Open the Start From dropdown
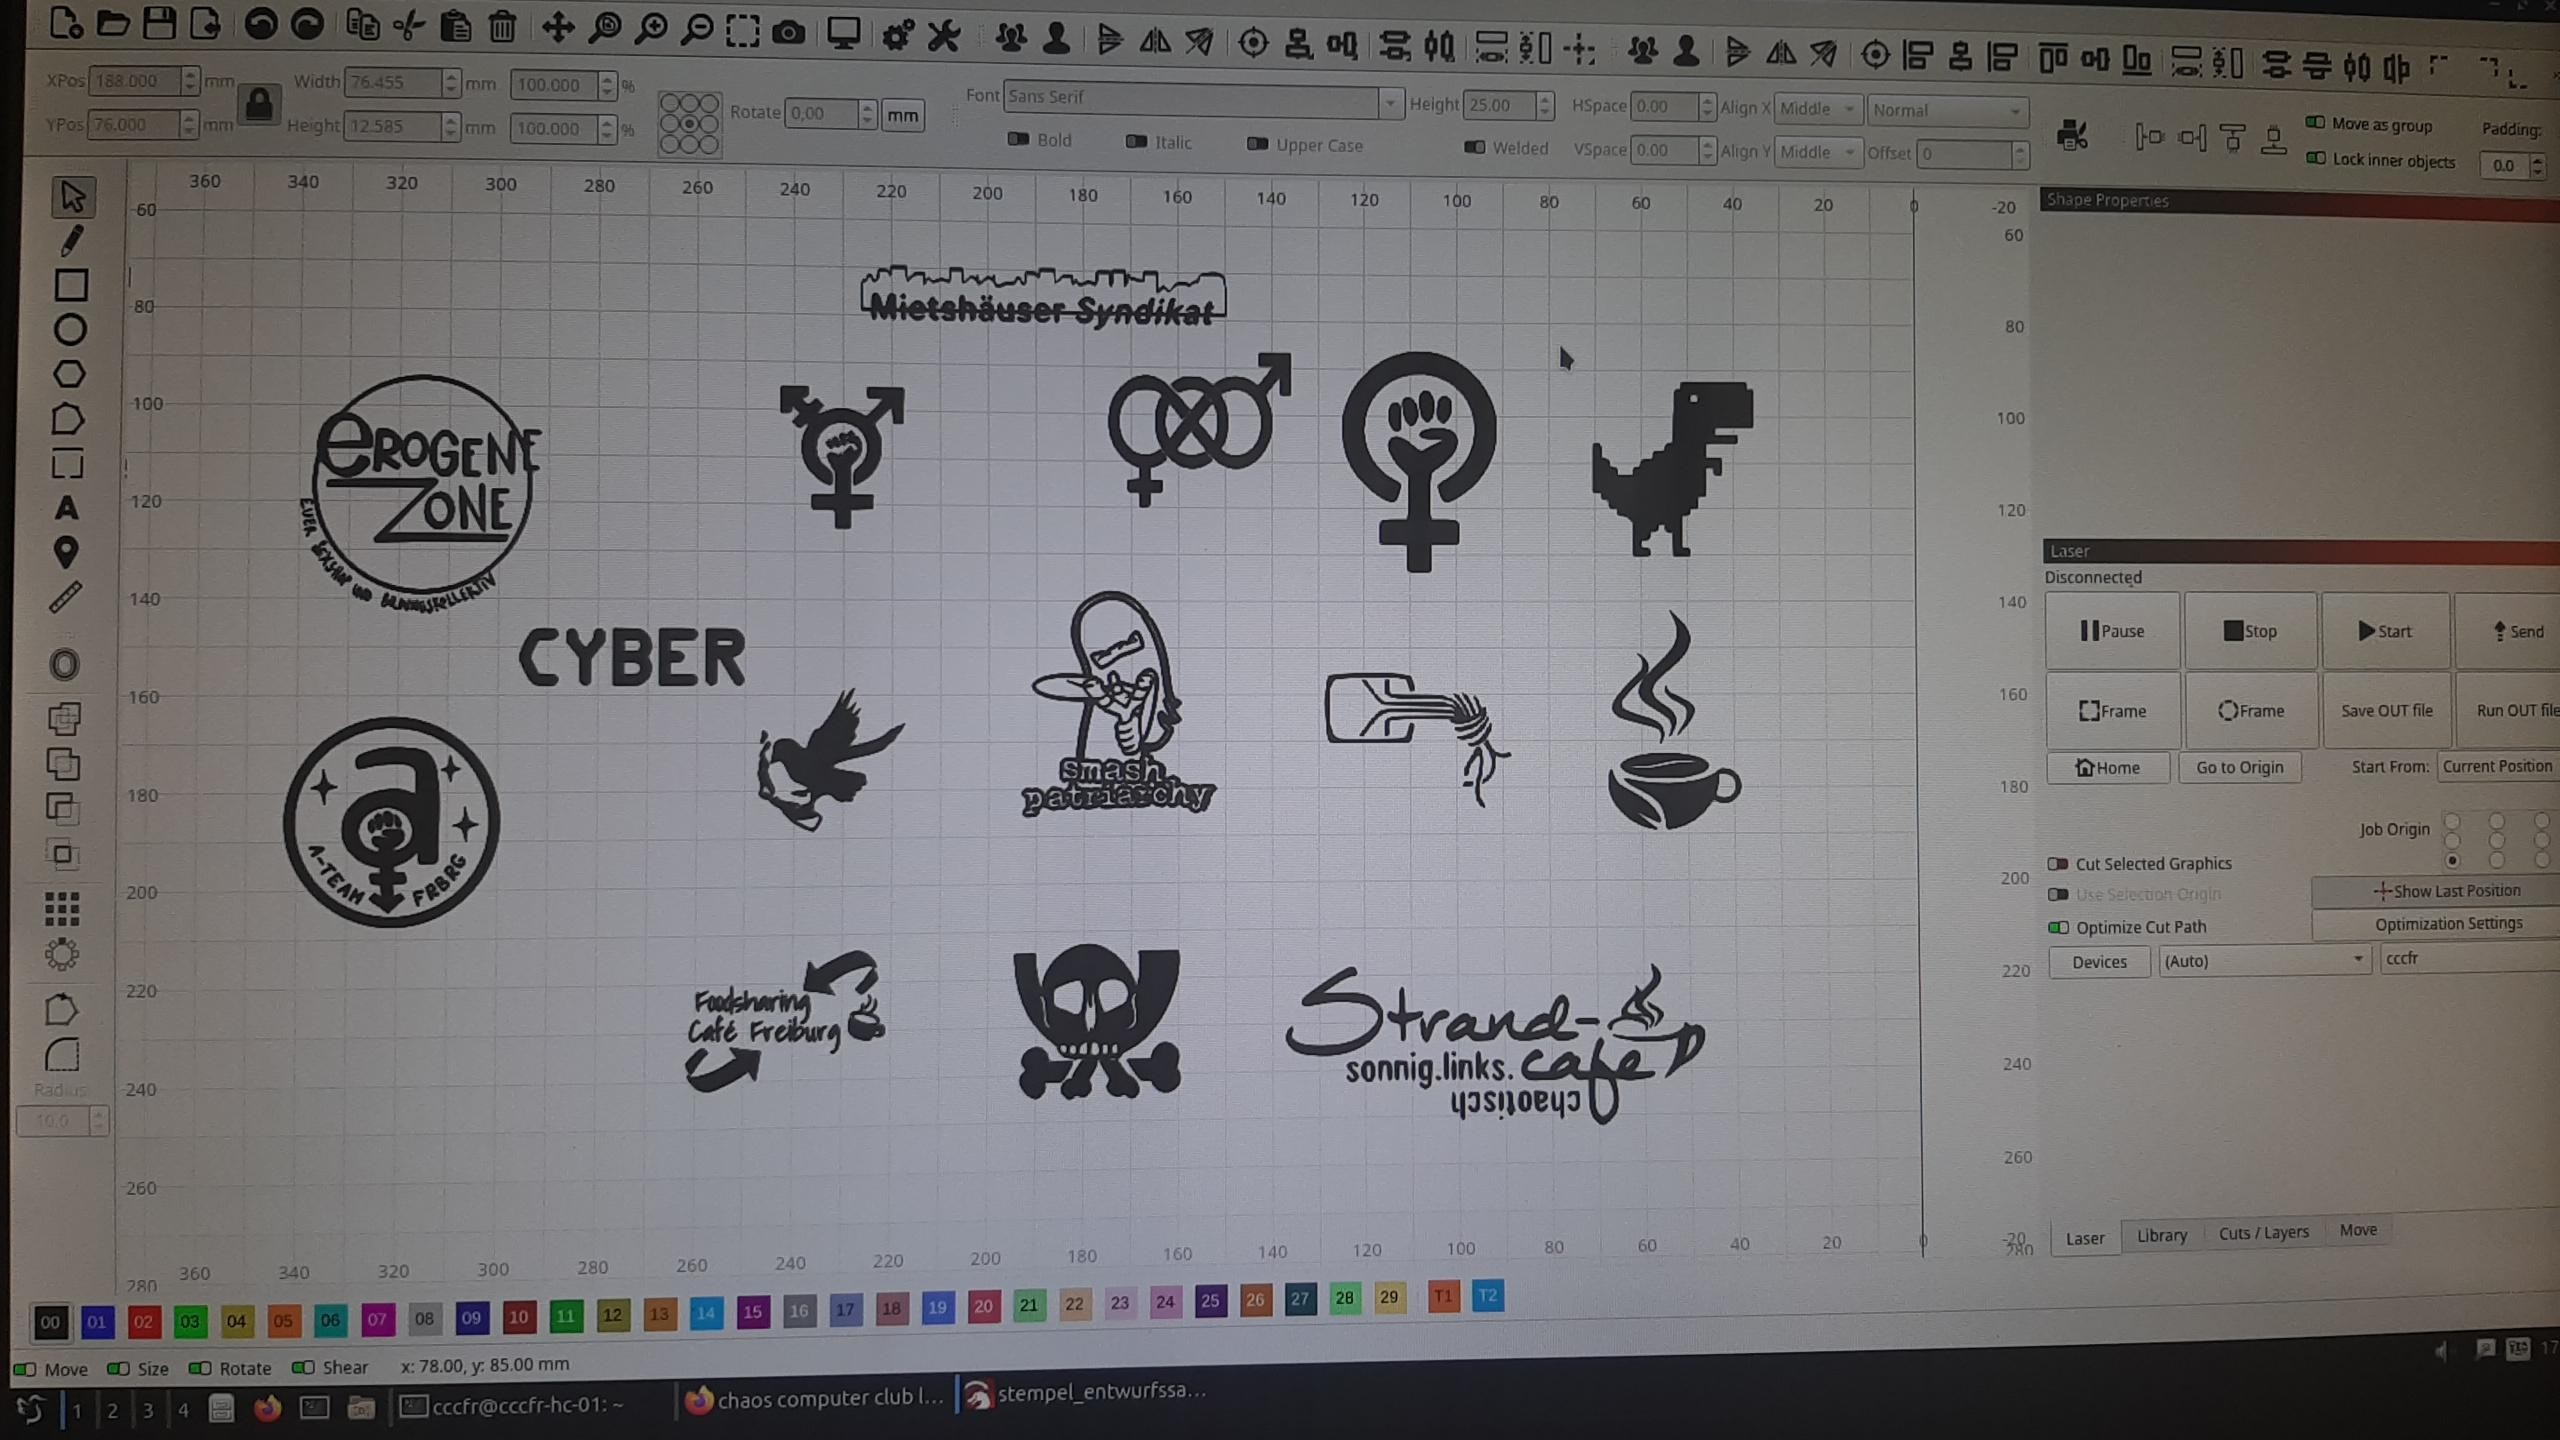Viewport: 2560px width, 1440px height. coord(2498,767)
